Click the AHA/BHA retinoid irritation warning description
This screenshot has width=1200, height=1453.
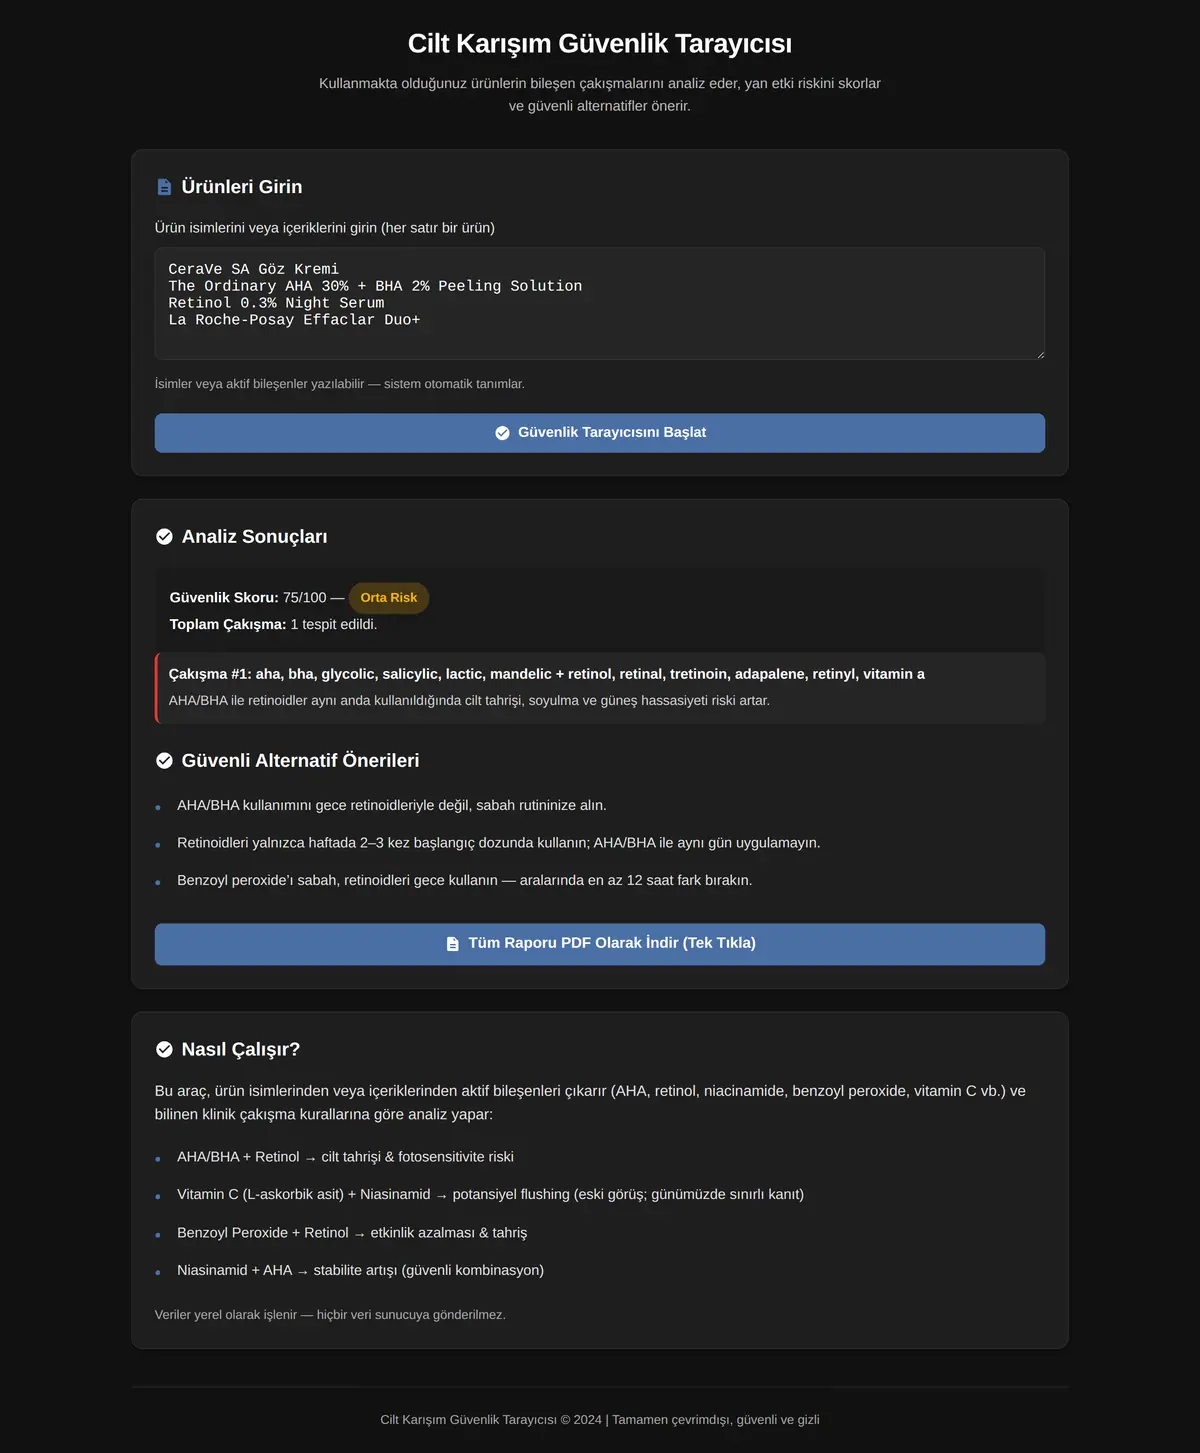[469, 701]
